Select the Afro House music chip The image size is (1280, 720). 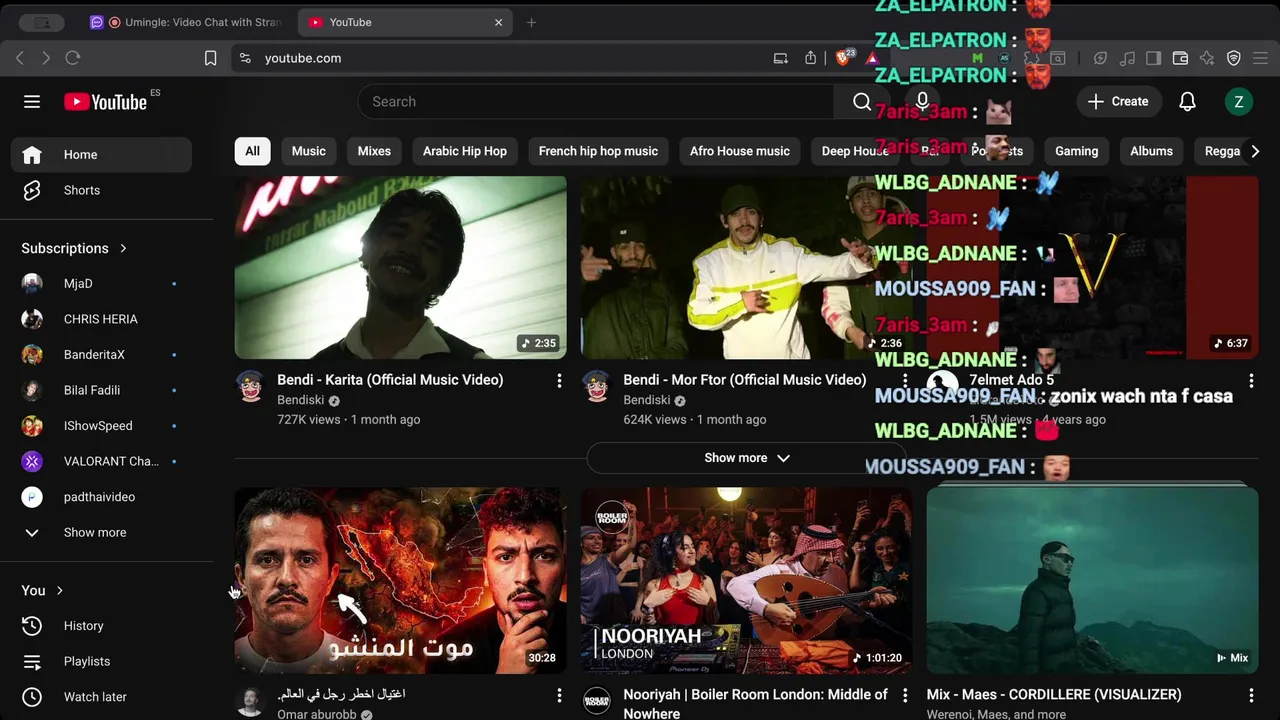(740, 151)
